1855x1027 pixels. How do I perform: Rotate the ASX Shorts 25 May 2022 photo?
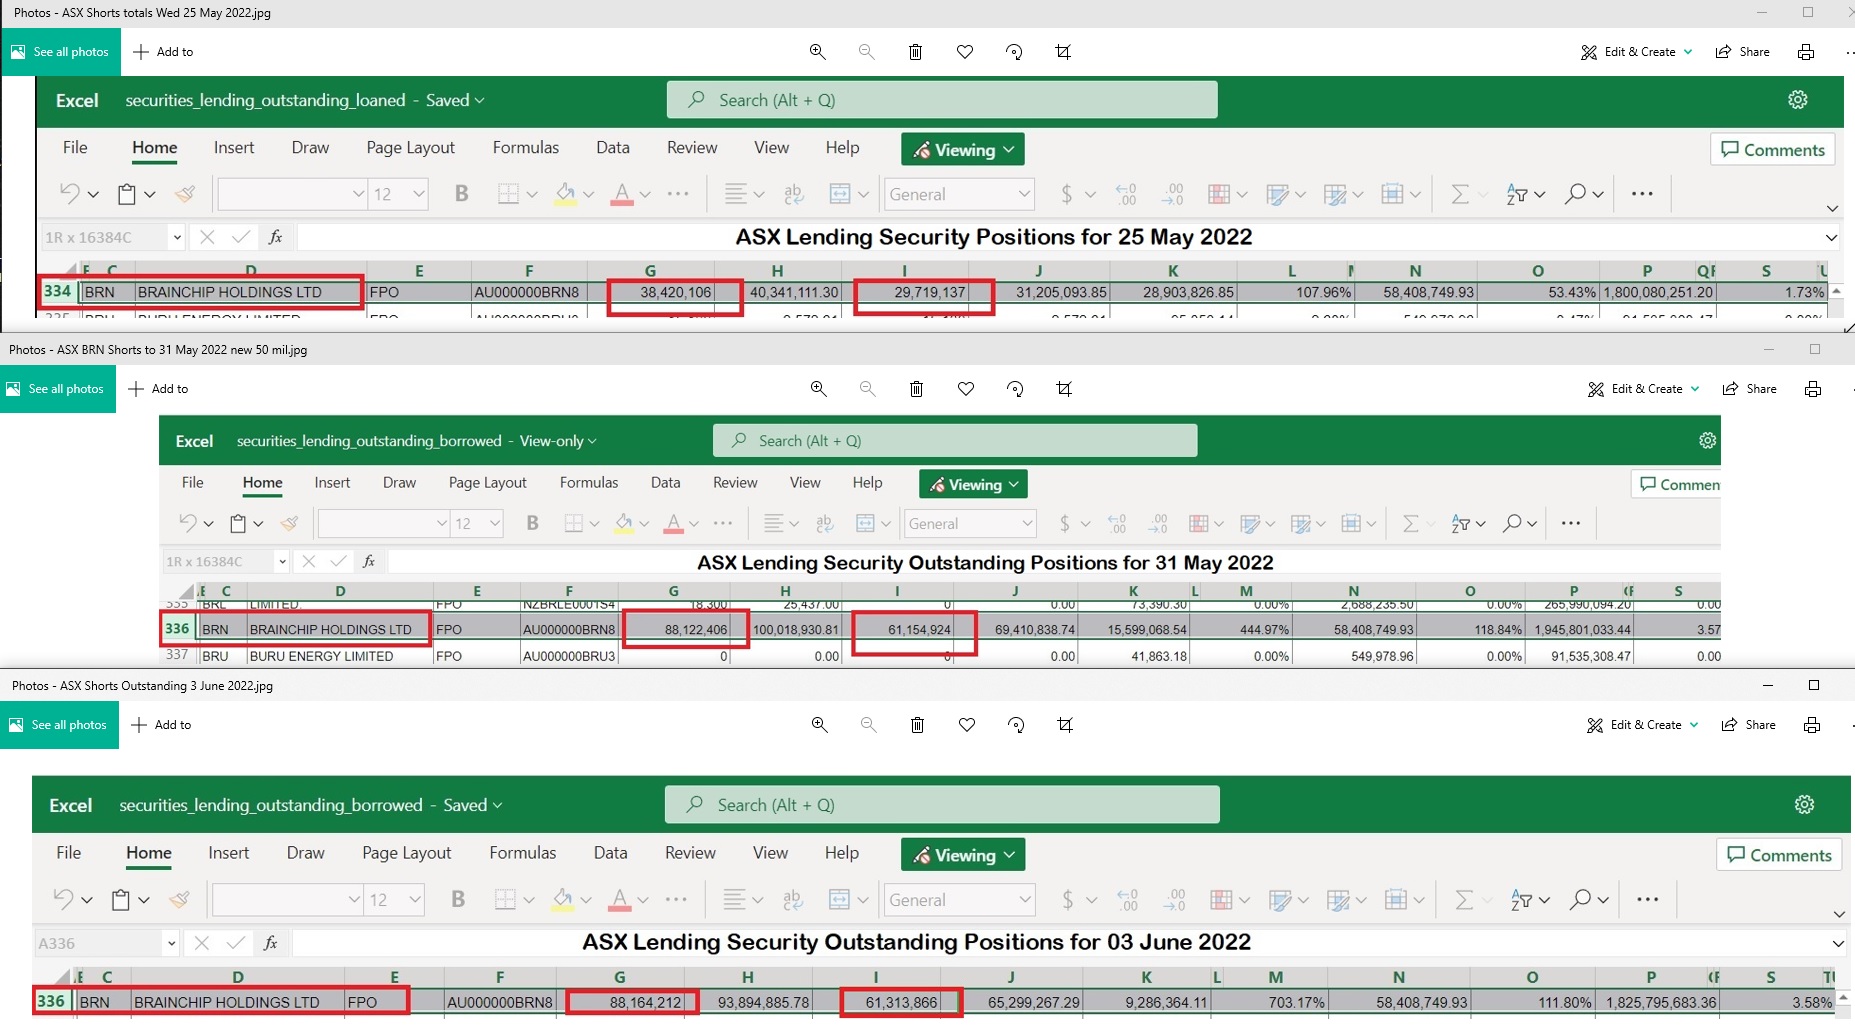click(1014, 52)
